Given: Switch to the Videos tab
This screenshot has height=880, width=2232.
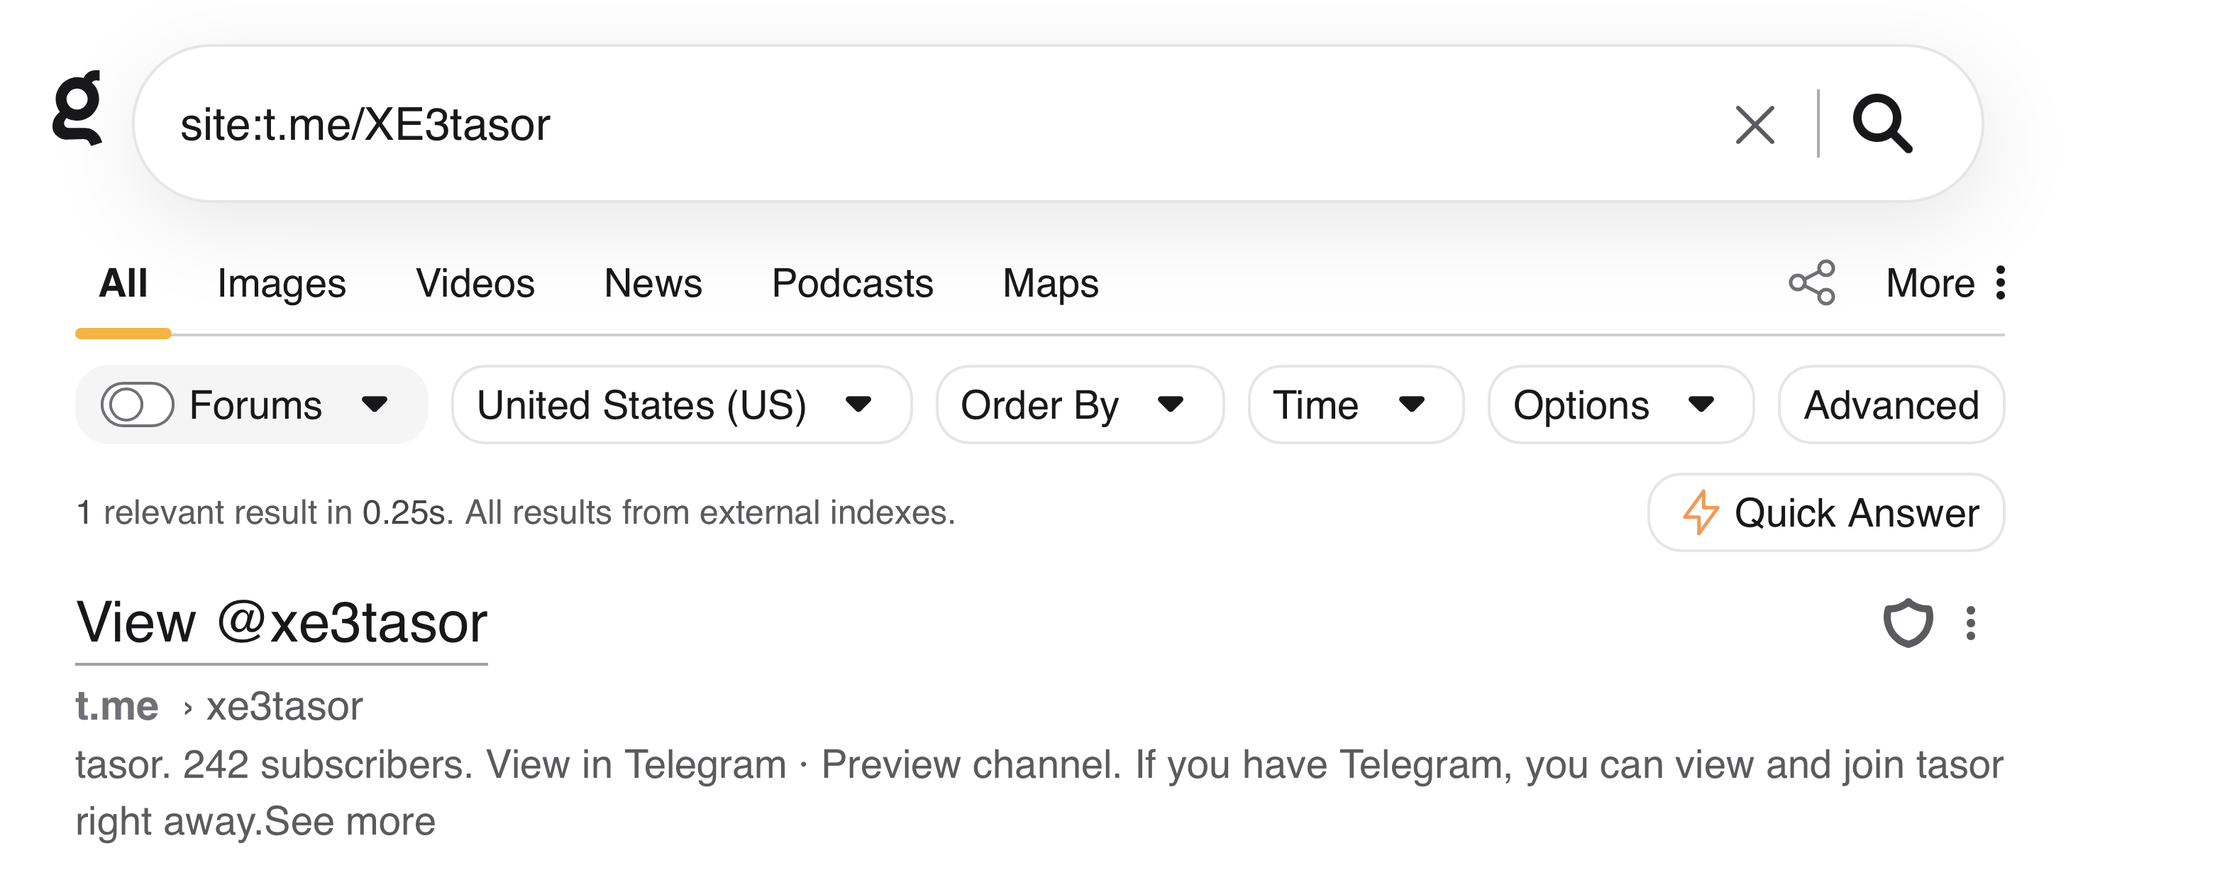Looking at the screenshot, I should click(475, 284).
